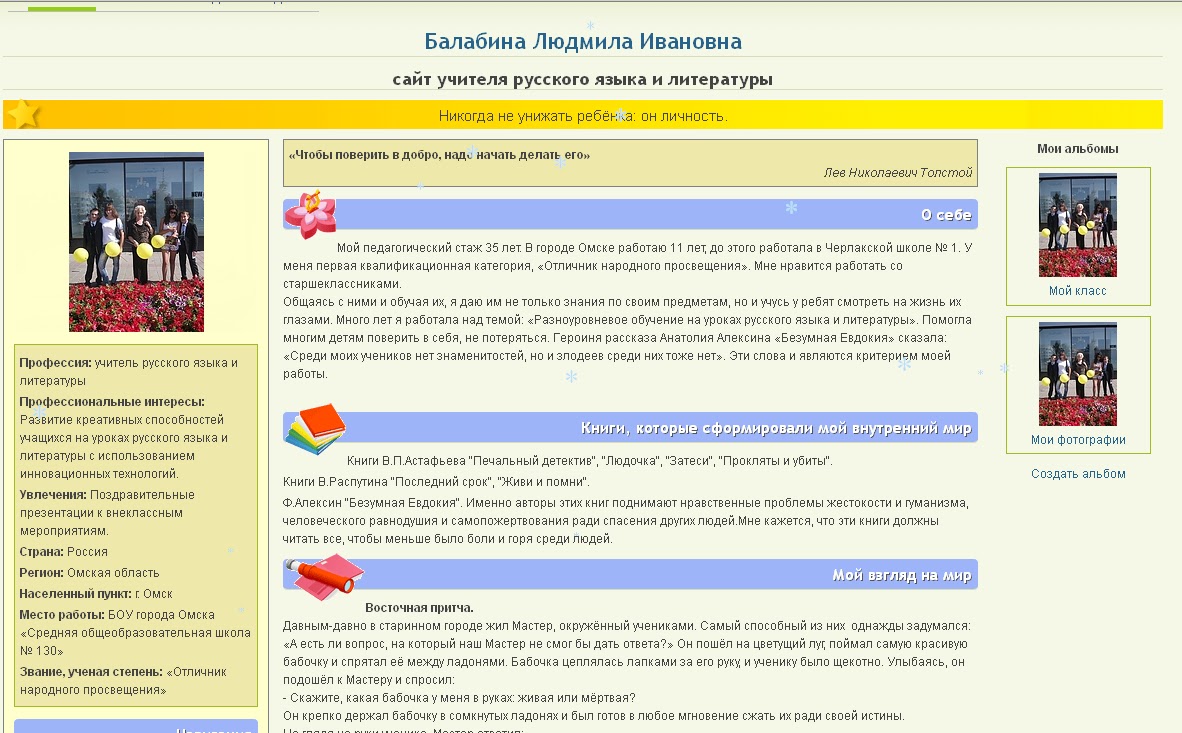Click the Место работы label
Screen dimensions: 1182x733
[62, 615]
